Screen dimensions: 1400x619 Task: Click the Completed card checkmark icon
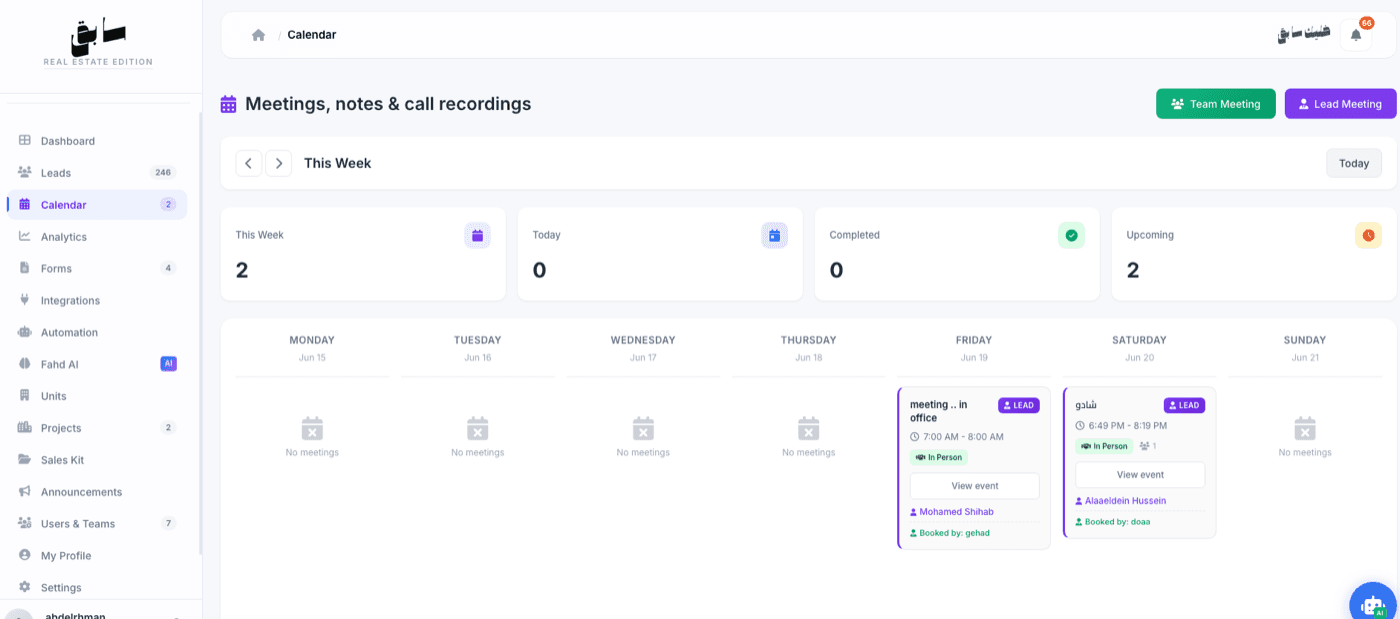pos(1071,236)
